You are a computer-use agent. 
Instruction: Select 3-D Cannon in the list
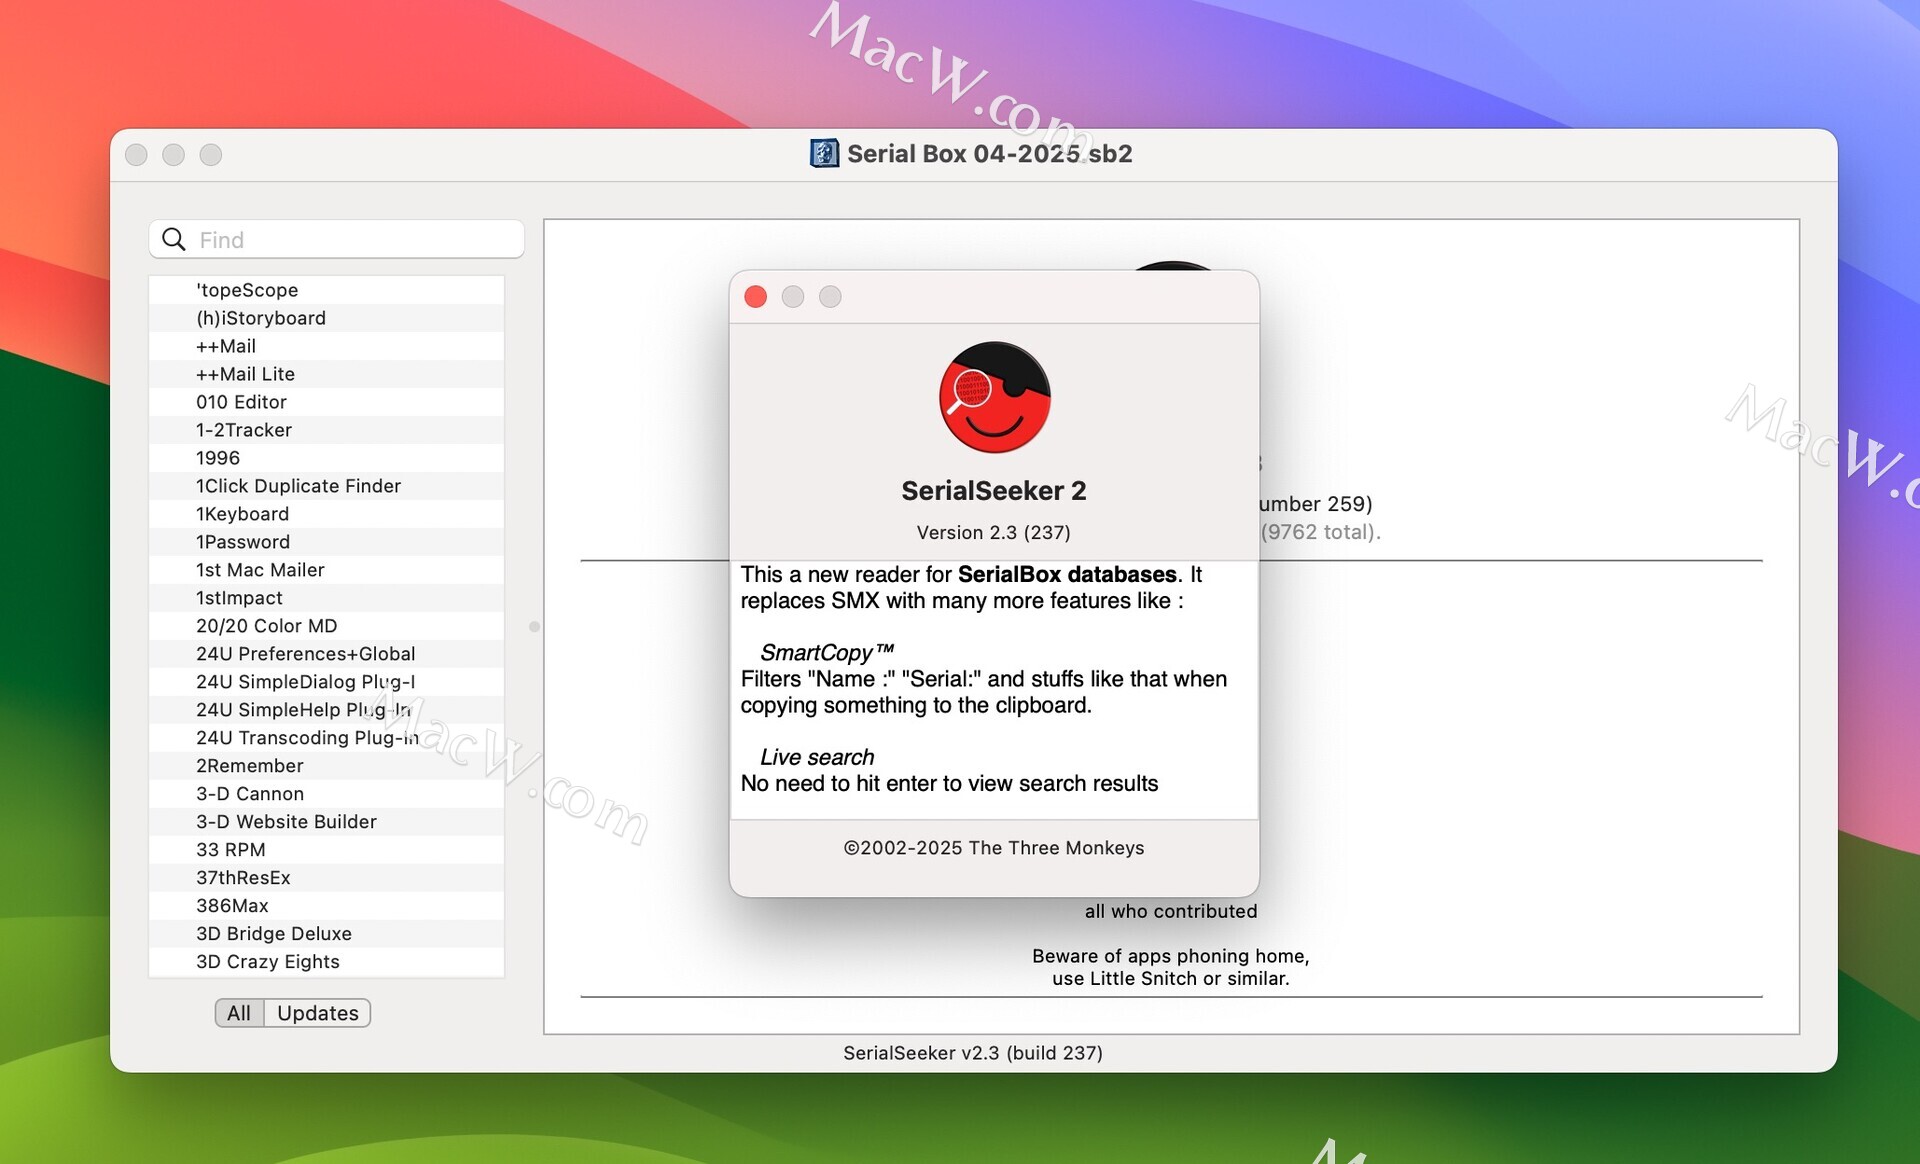click(x=326, y=794)
